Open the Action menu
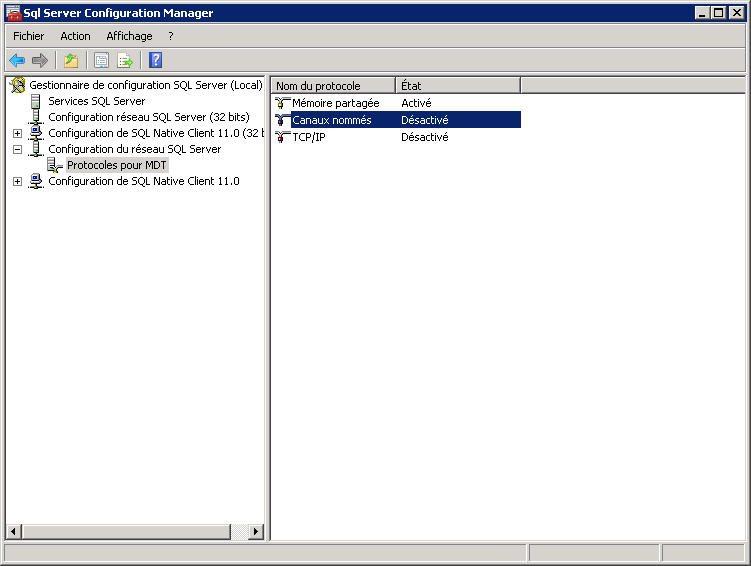Viewport: 751px width, 566px height. (75, 36)
